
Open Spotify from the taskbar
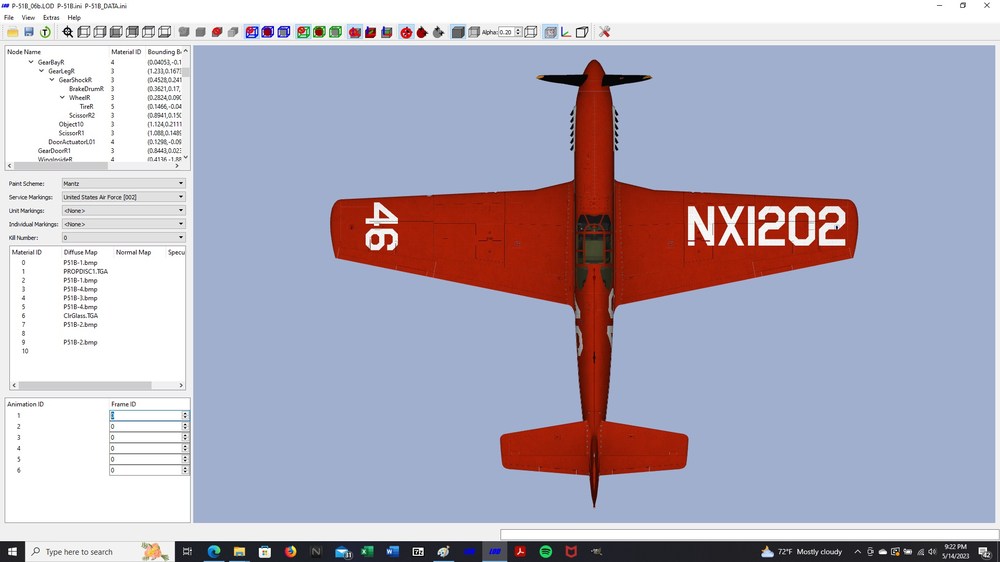point(546,552)
